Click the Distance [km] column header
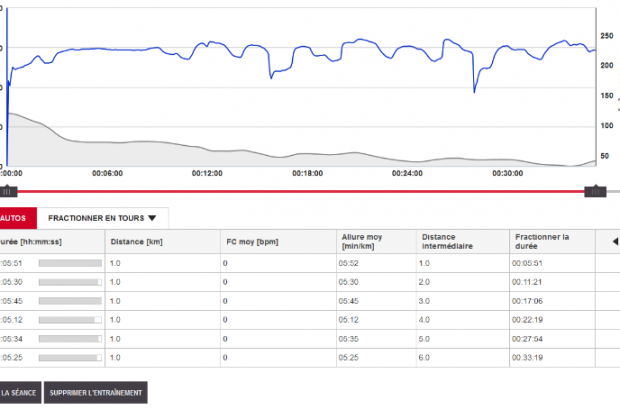The width and height of the screenshot is (620, 410). [x=135, y=242]
